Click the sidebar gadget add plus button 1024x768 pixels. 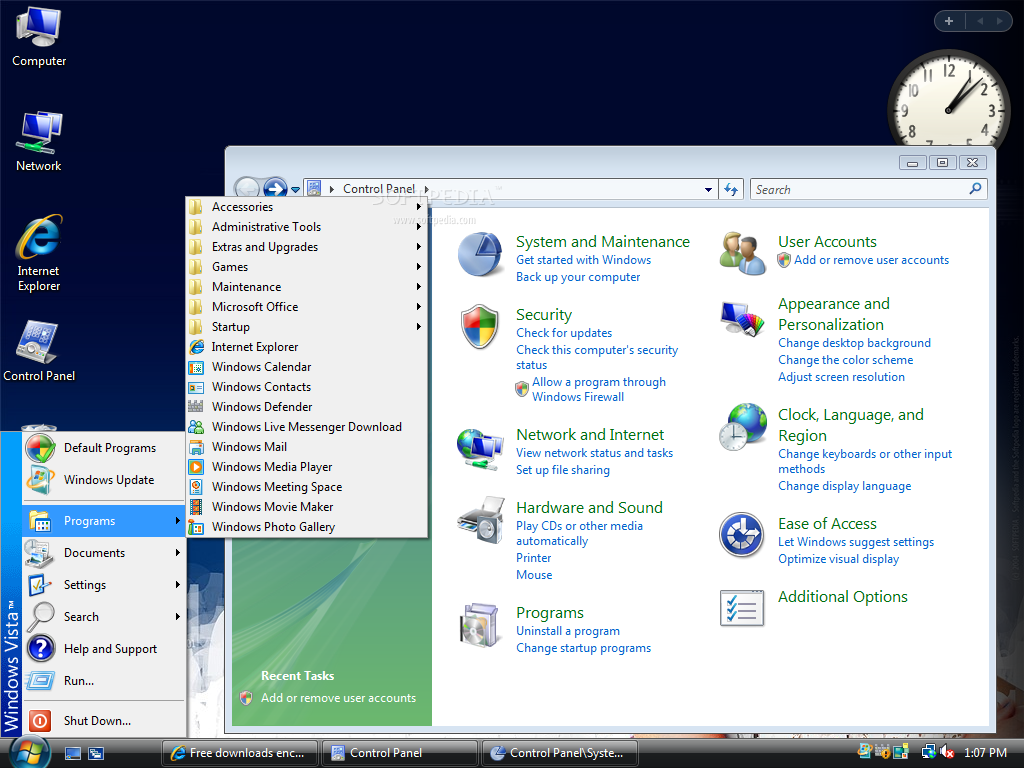tap(949, 21)
